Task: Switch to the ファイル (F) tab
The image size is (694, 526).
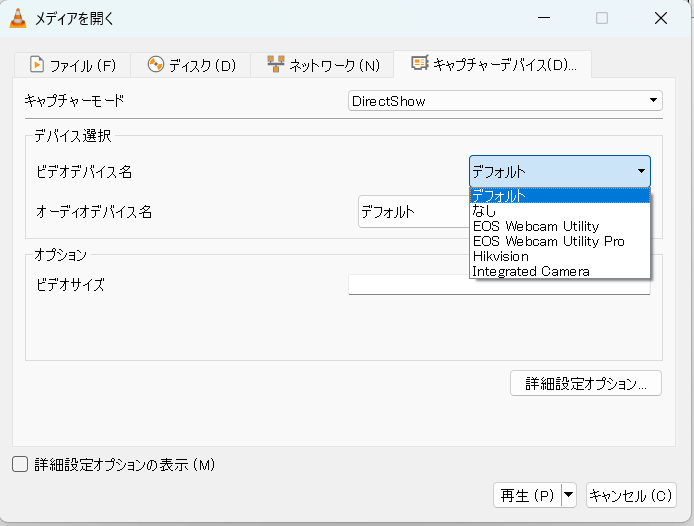Action: click(x=73, y=66)
